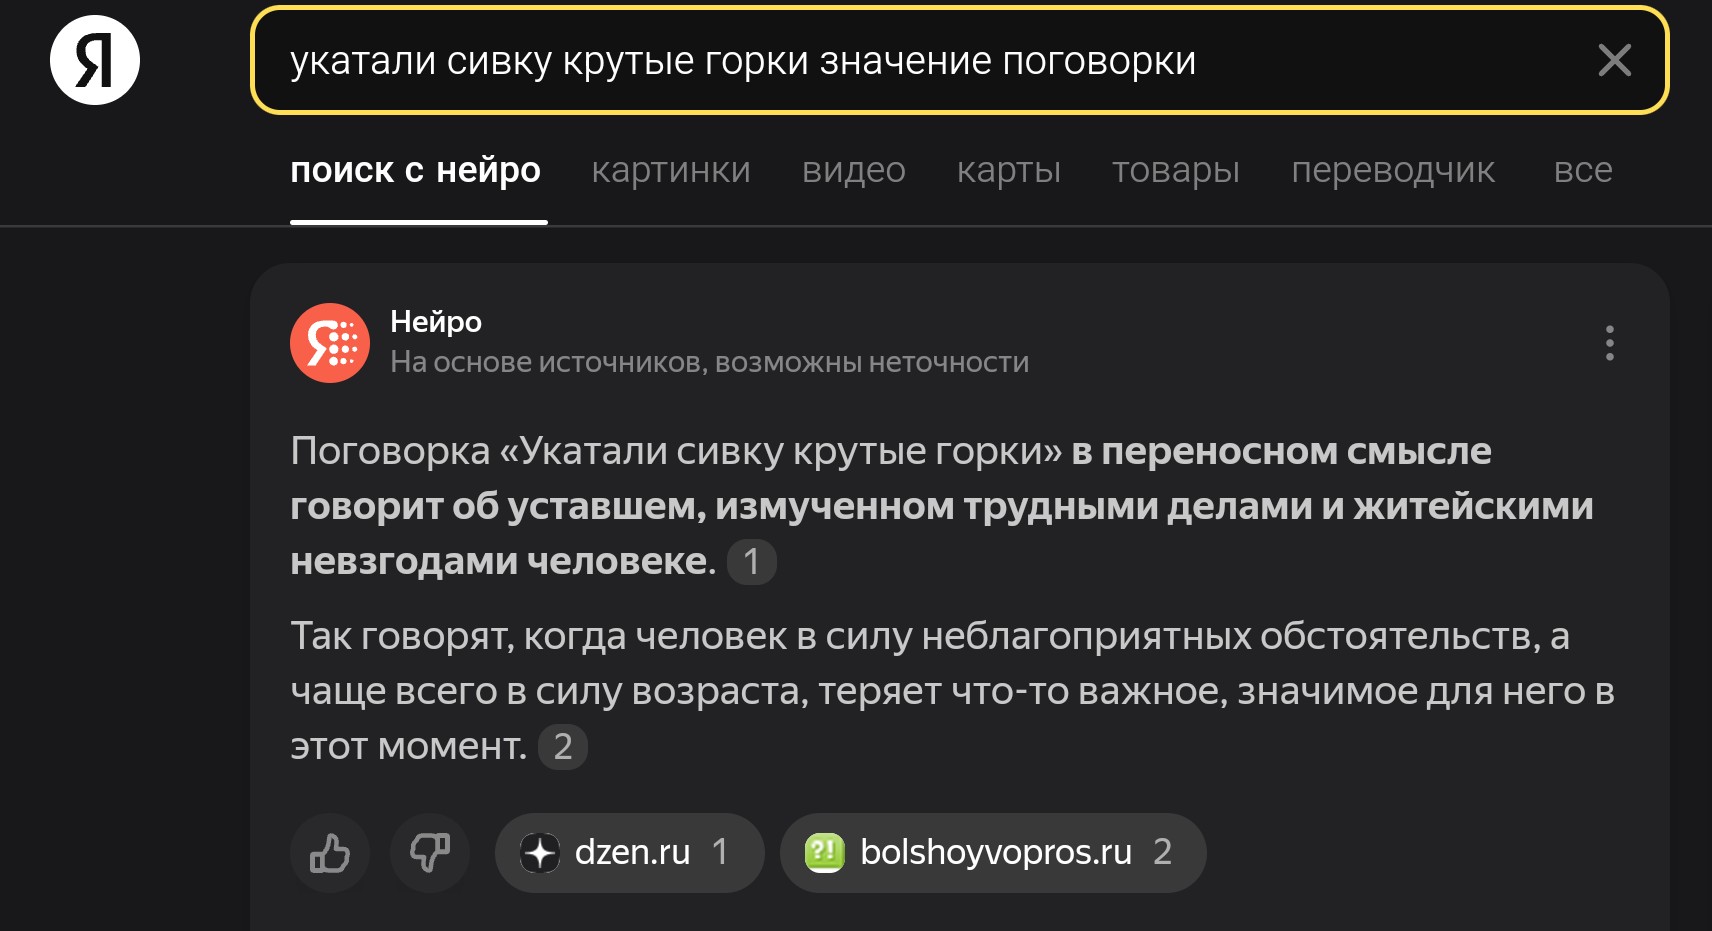
Task: Expand the 'все' services menu
Action: pos(1583,170)
